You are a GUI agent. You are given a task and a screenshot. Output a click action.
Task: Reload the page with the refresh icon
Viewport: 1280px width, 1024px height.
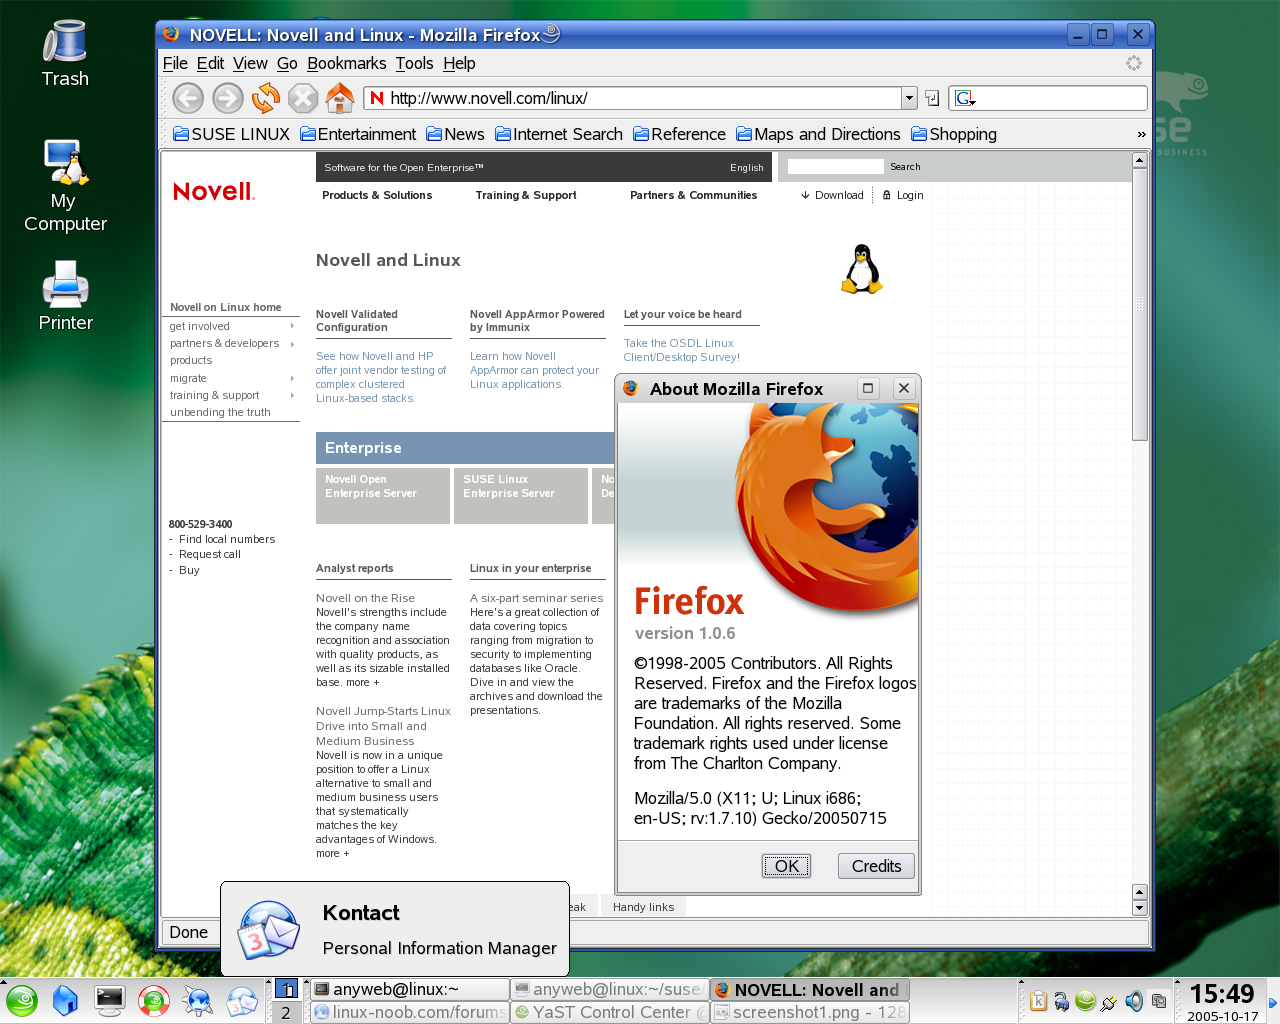(266, 98)
